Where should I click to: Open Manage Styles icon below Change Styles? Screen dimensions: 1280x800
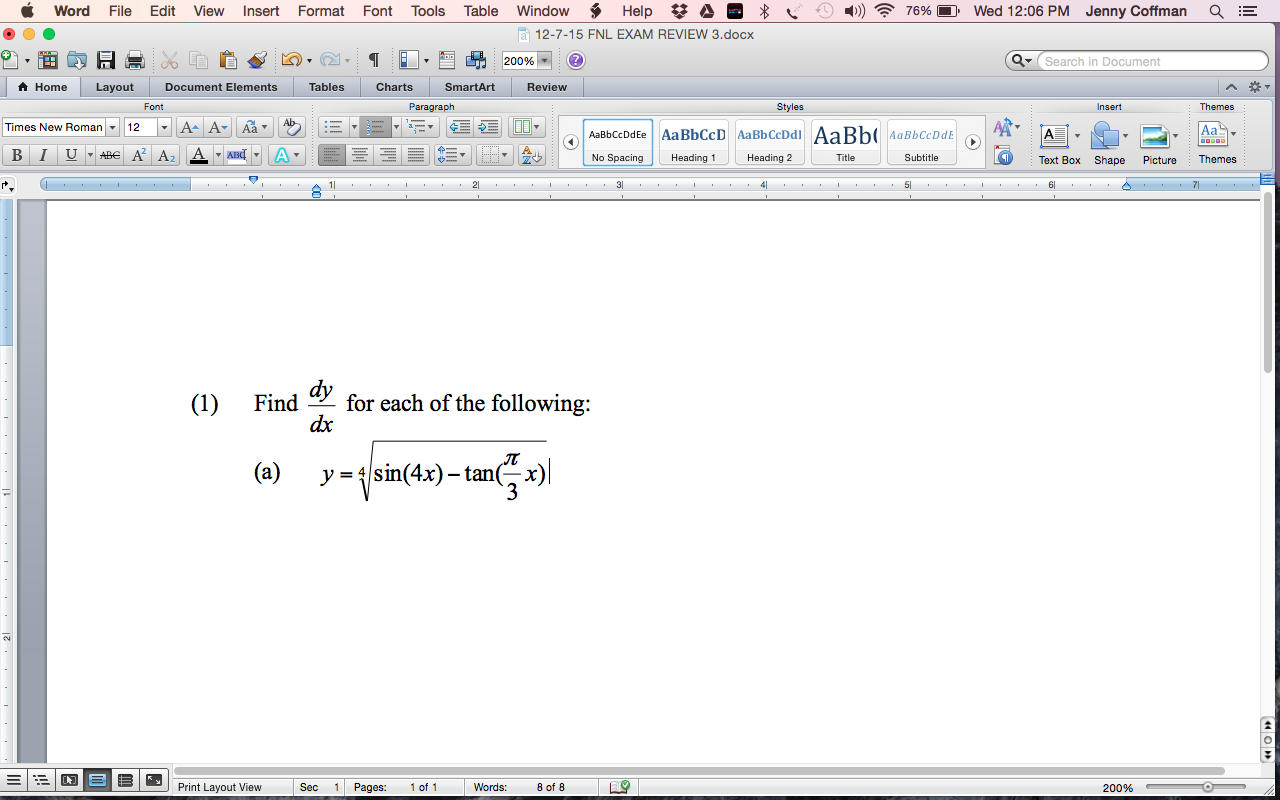[x=1004, y=156]
